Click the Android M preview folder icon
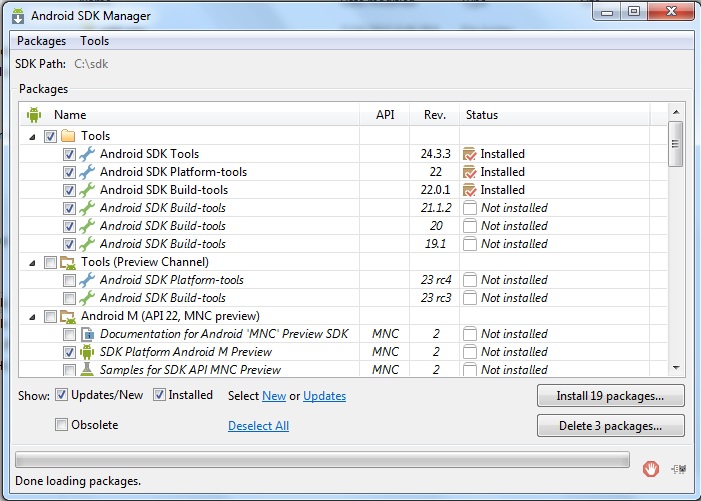Image resolution: width=701 pixels, height=501 pixels. [x=68, y=317]
